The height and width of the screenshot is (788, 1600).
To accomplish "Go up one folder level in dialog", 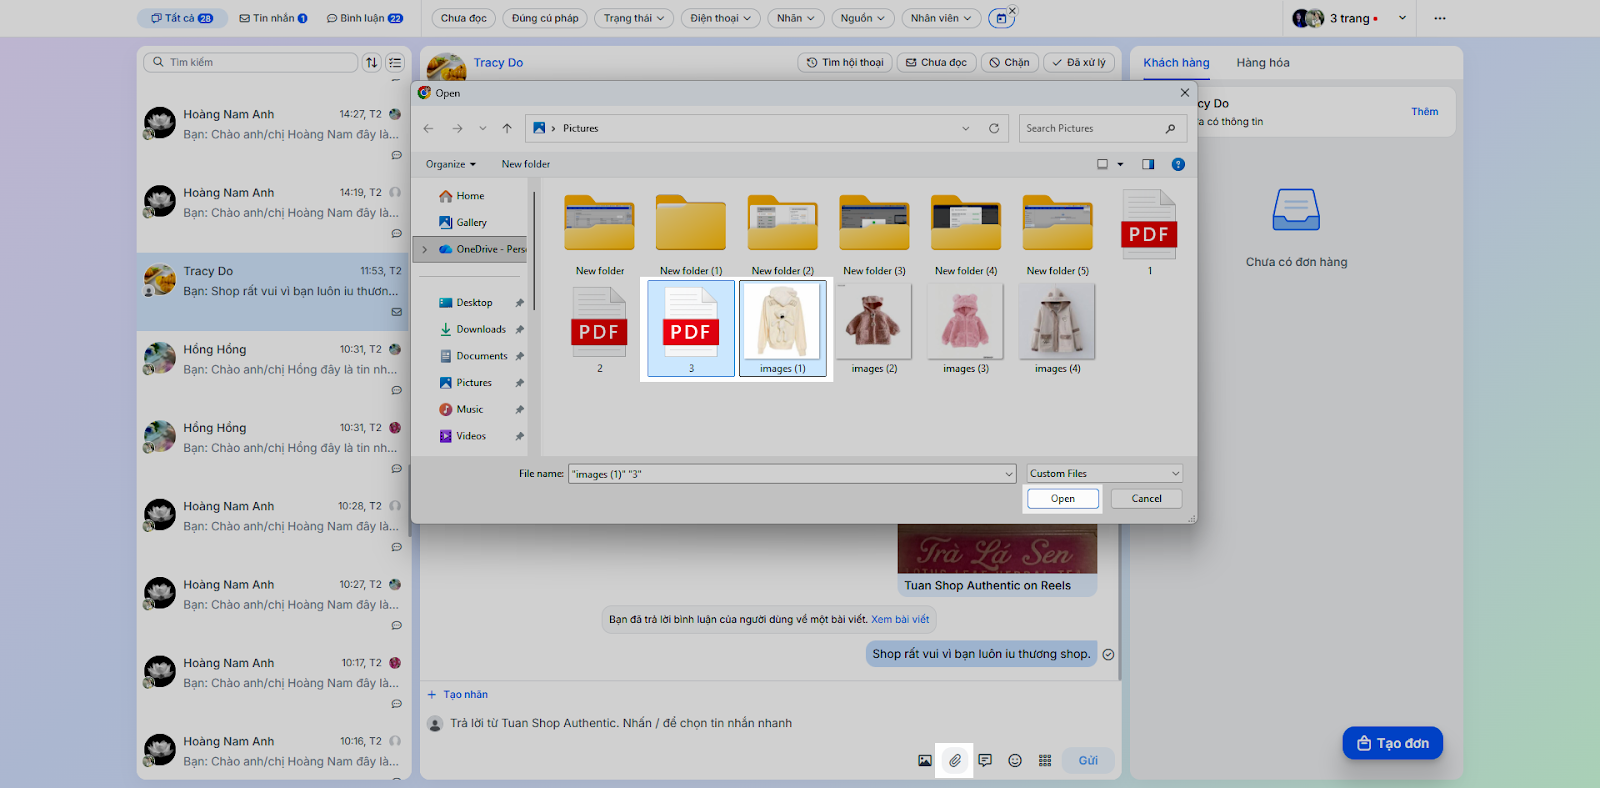I will (507, 128).
